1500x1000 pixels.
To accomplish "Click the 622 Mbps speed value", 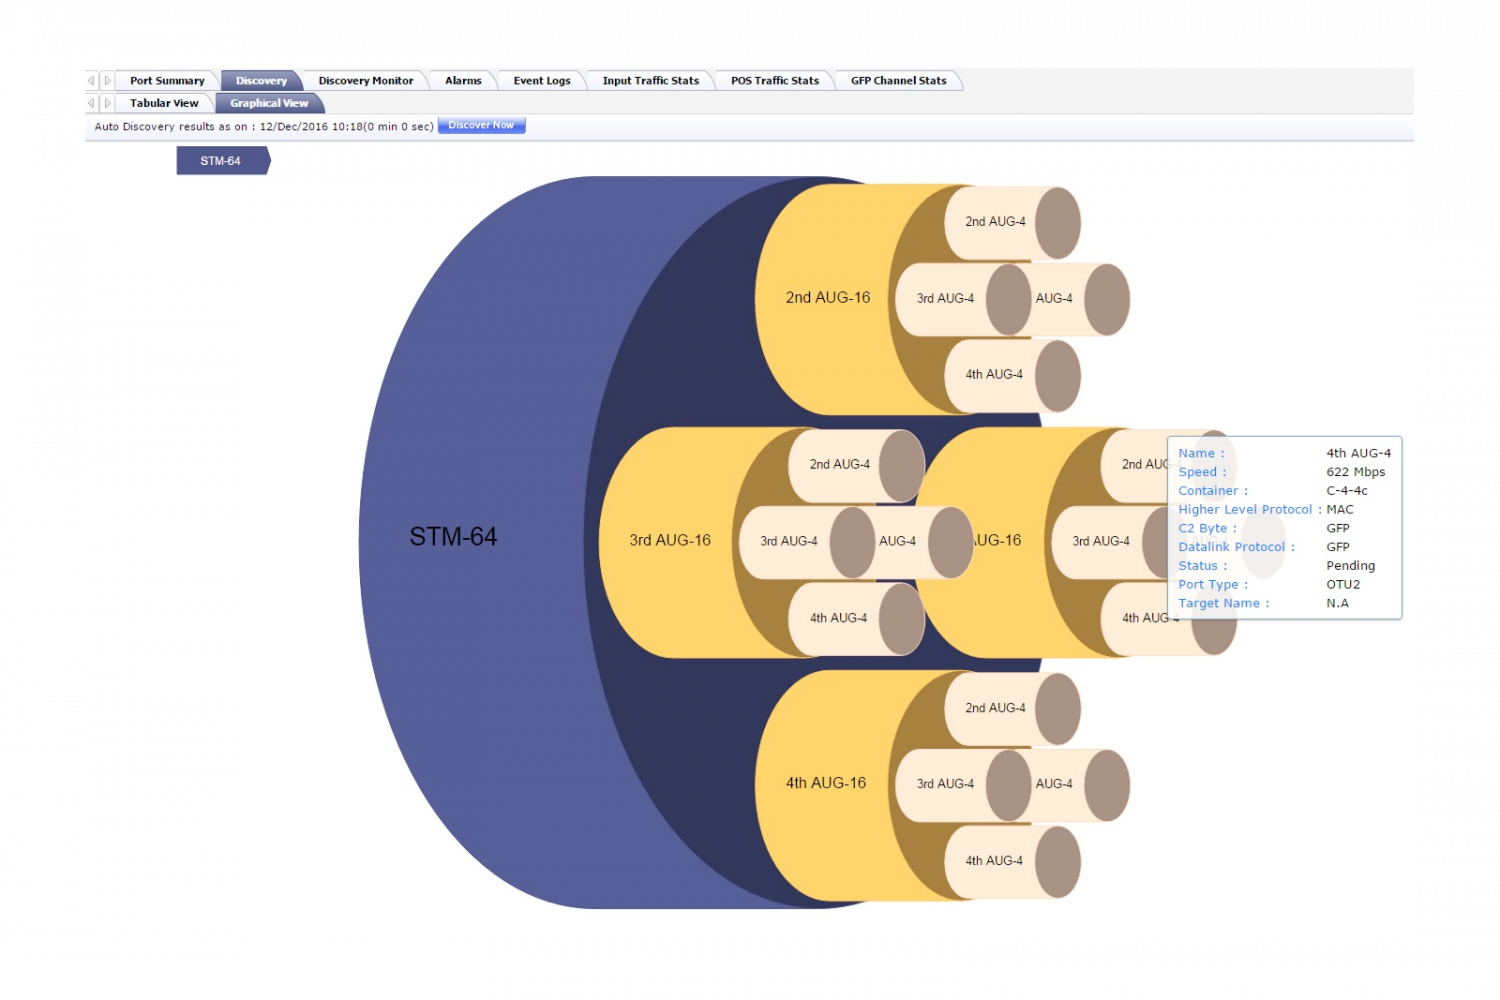I will coord(1355,472).
